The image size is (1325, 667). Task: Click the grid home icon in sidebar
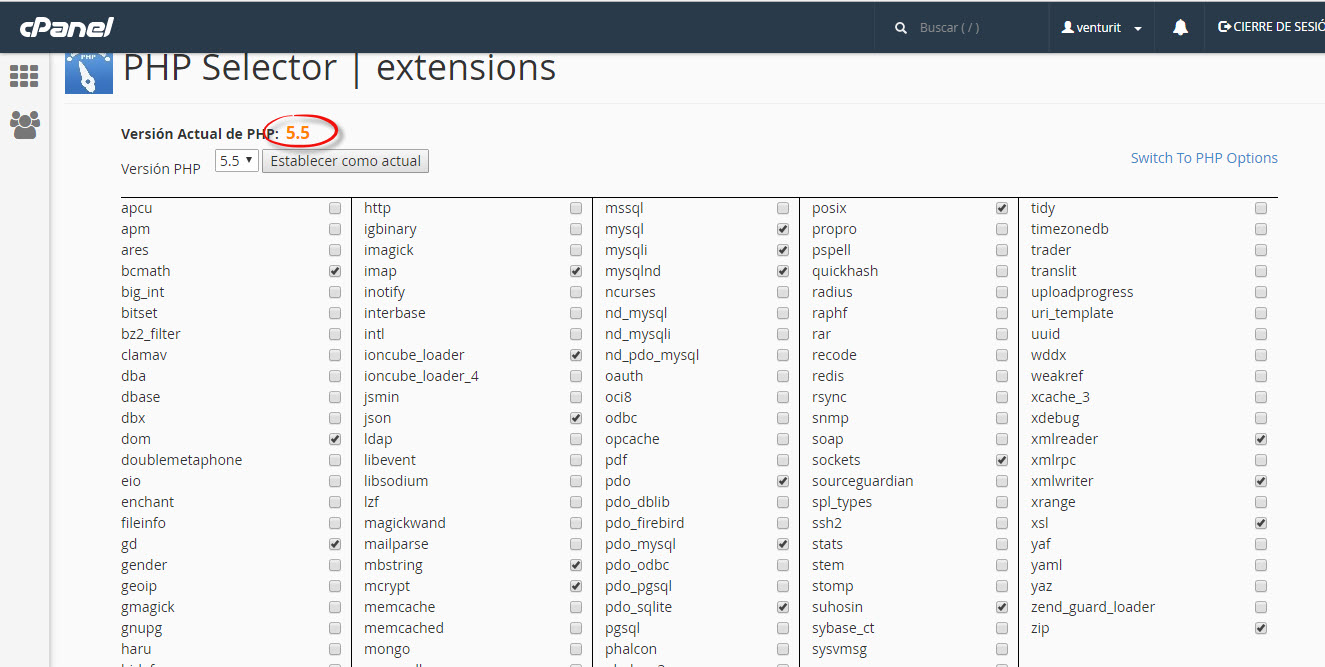[24, 76]
